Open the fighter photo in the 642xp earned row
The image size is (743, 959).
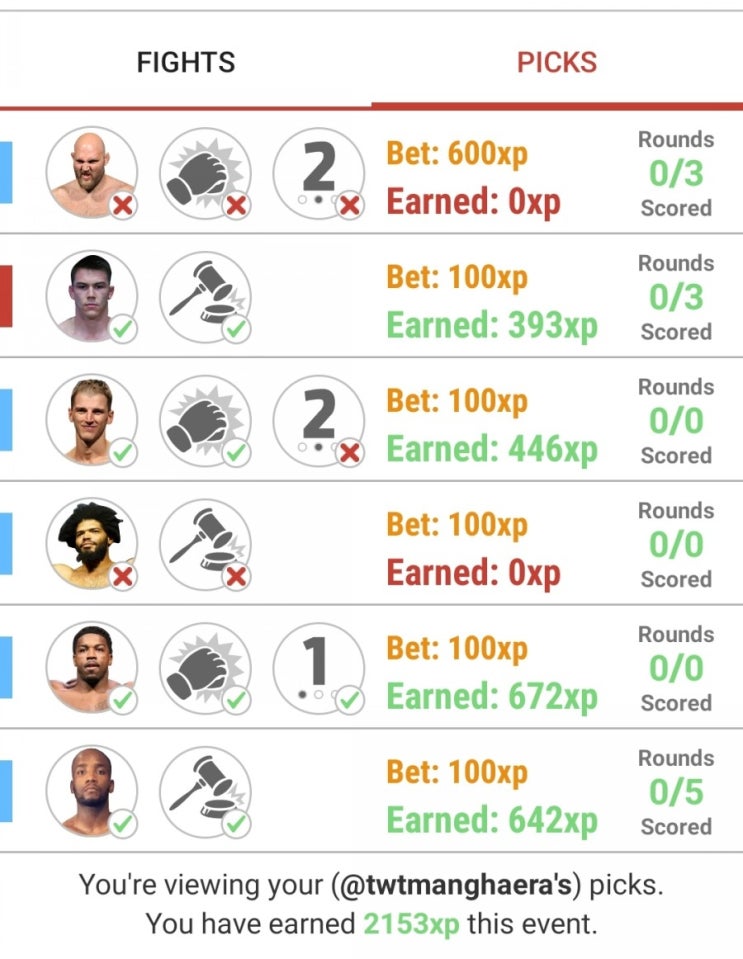92,791
